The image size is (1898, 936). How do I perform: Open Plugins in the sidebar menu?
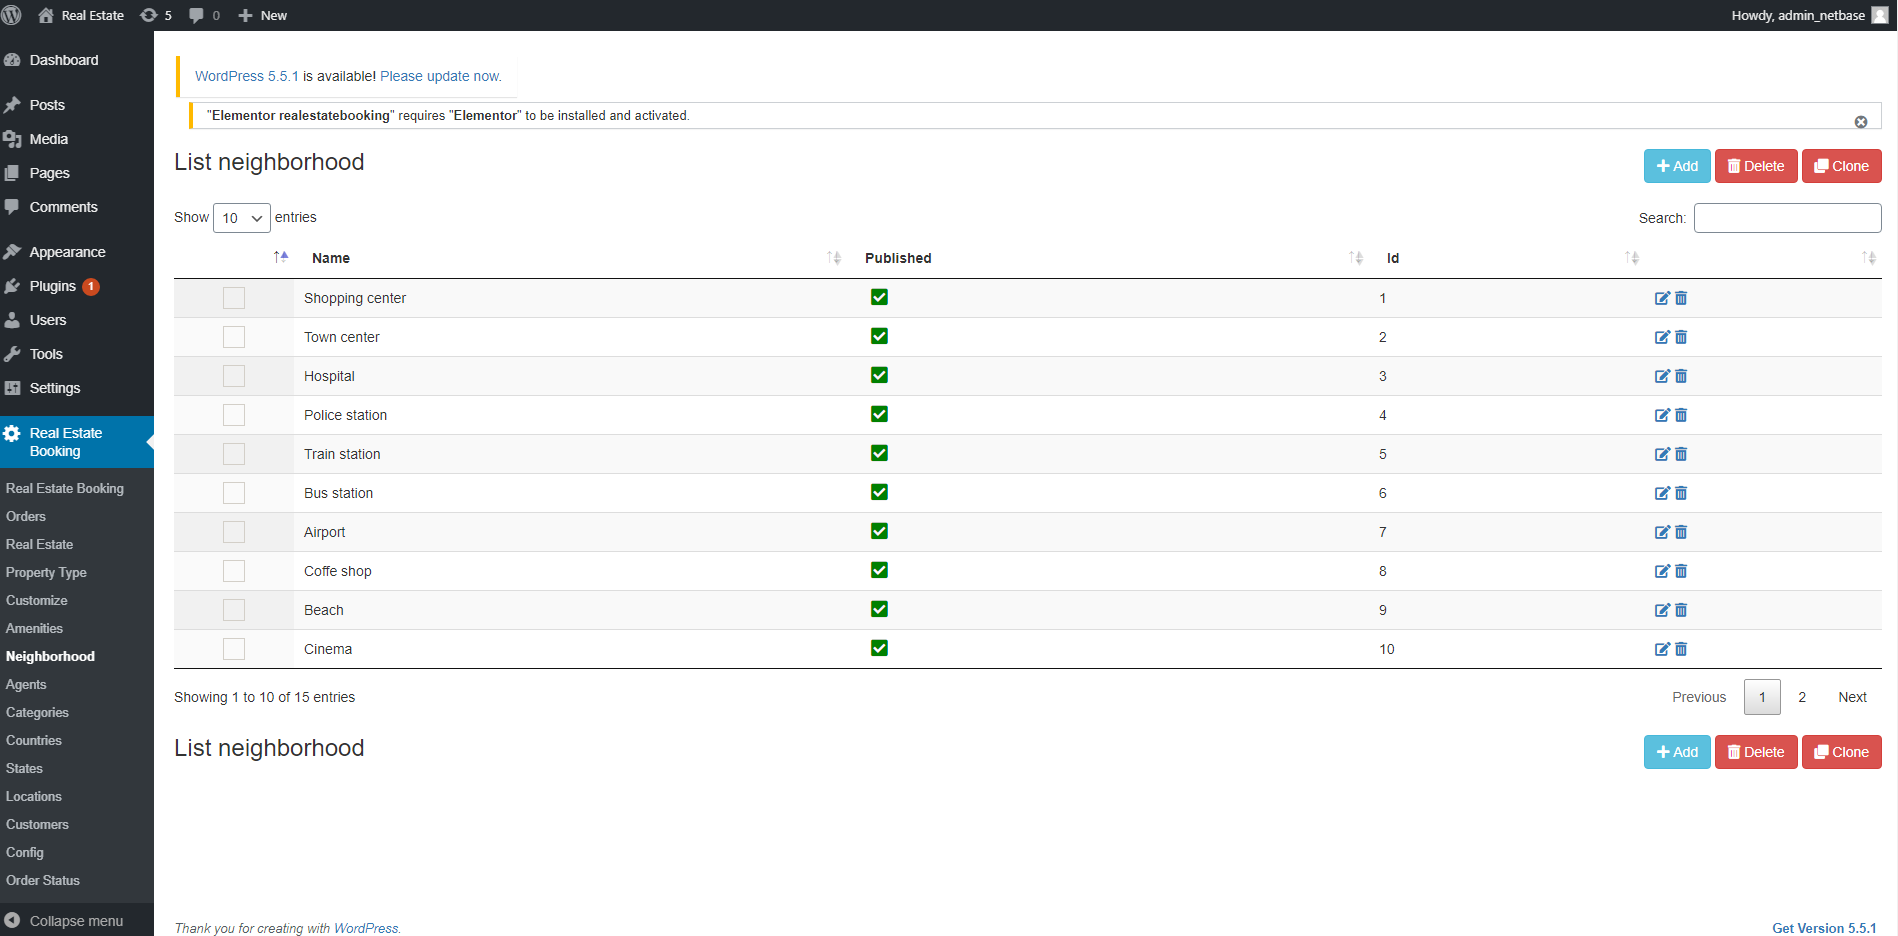(53, 286)
